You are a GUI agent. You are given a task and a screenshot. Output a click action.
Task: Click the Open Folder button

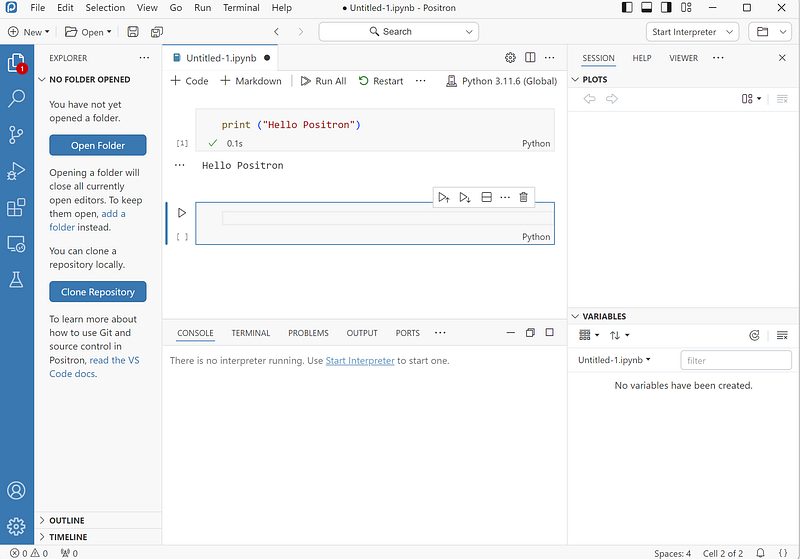pos(97,145)
